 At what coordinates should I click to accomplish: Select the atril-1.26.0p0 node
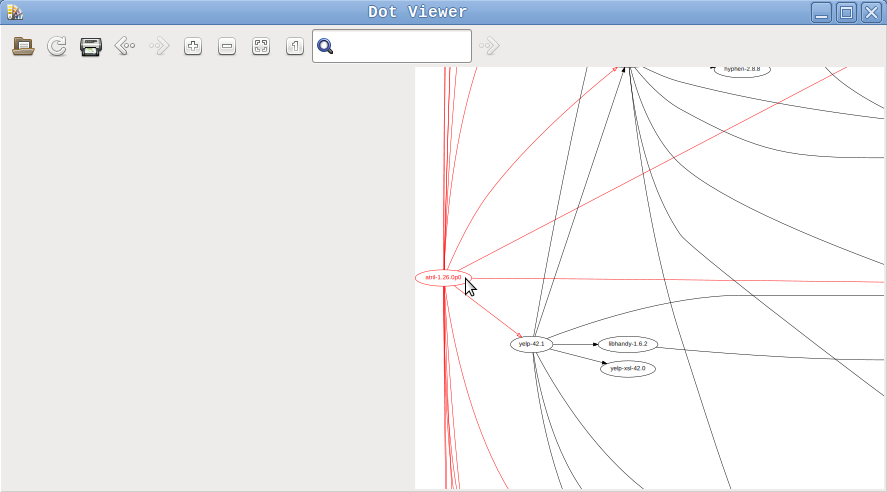[x=444, y=278]
